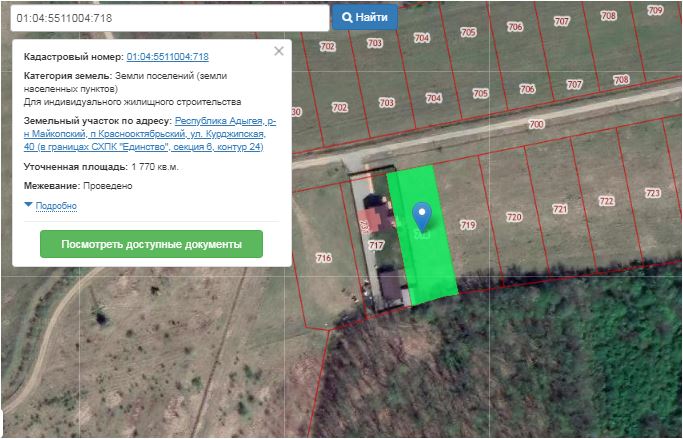
Task: Select parcel 720 on the map
Action: pyautogui.click(x=514, y=217)
